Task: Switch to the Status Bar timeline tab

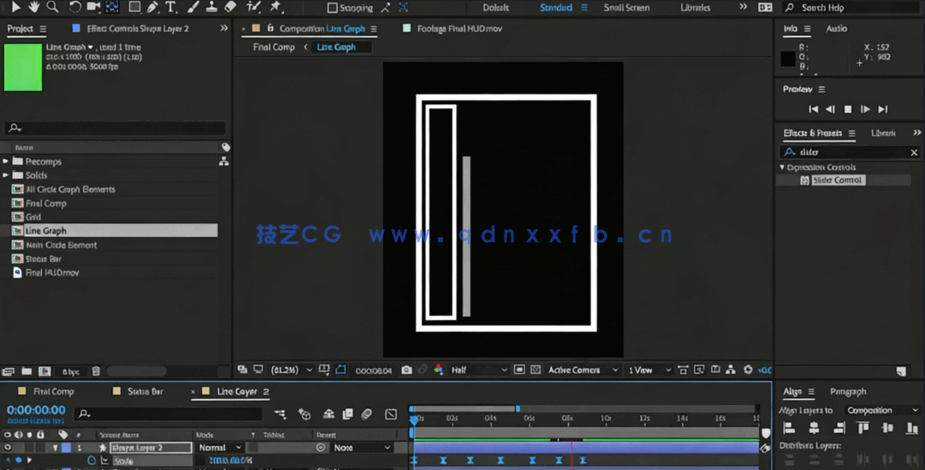Action: coord(144,392)
